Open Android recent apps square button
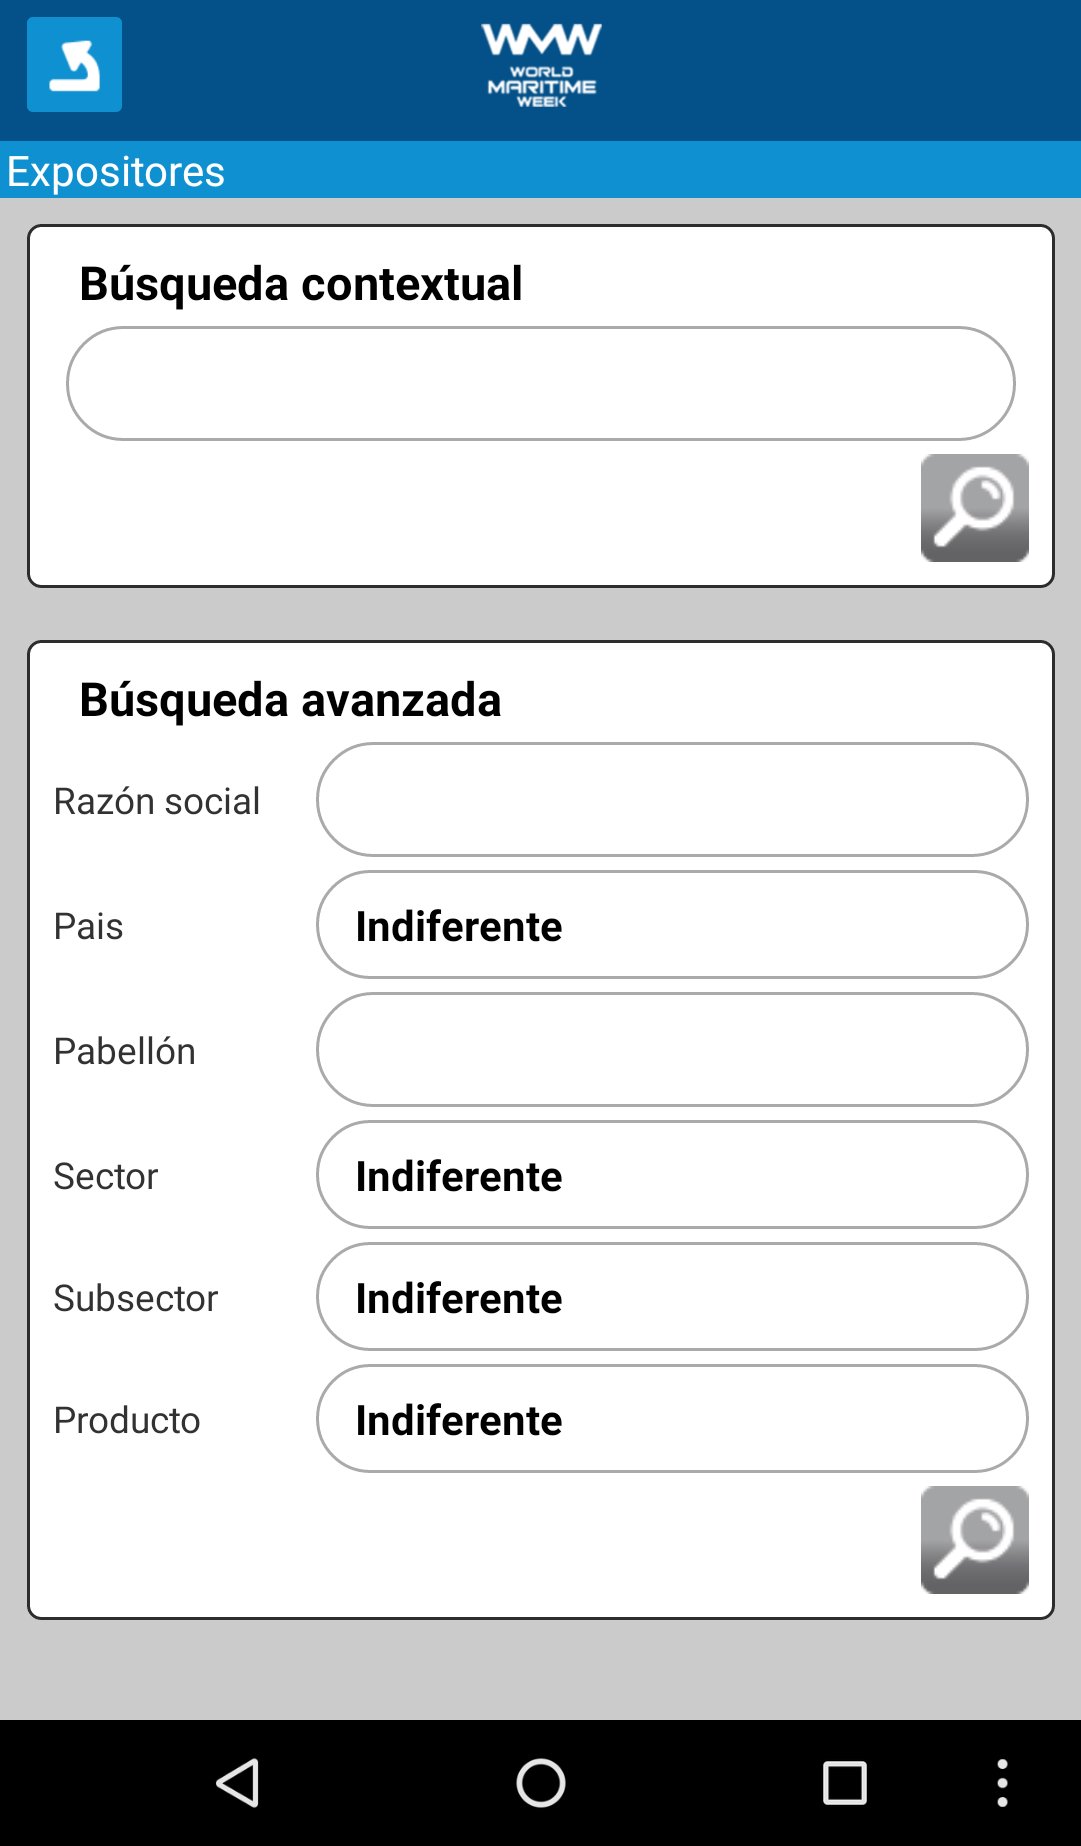Image resolution: width=1081 pixels, height=1846 pixels. [844, 1783]
